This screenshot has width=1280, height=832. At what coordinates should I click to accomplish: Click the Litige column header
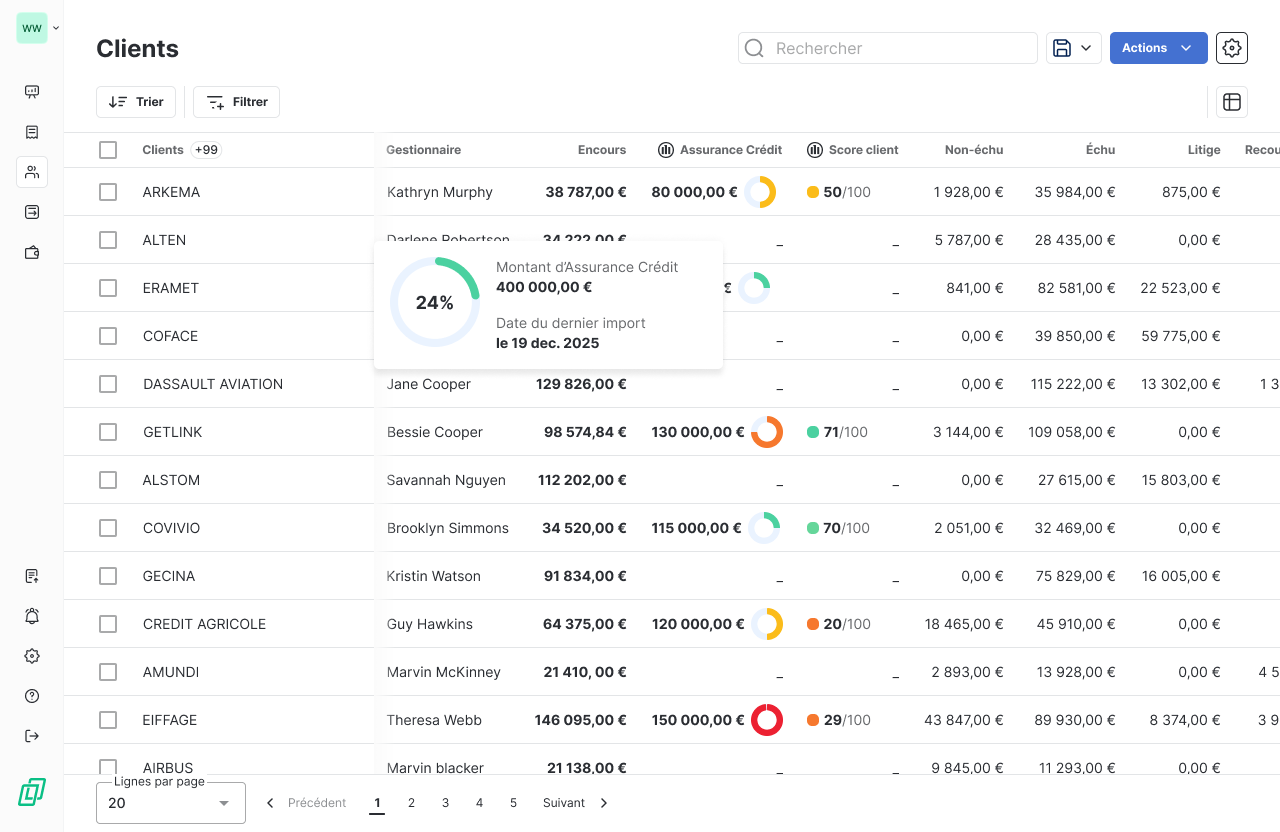tap(1204, 150)
